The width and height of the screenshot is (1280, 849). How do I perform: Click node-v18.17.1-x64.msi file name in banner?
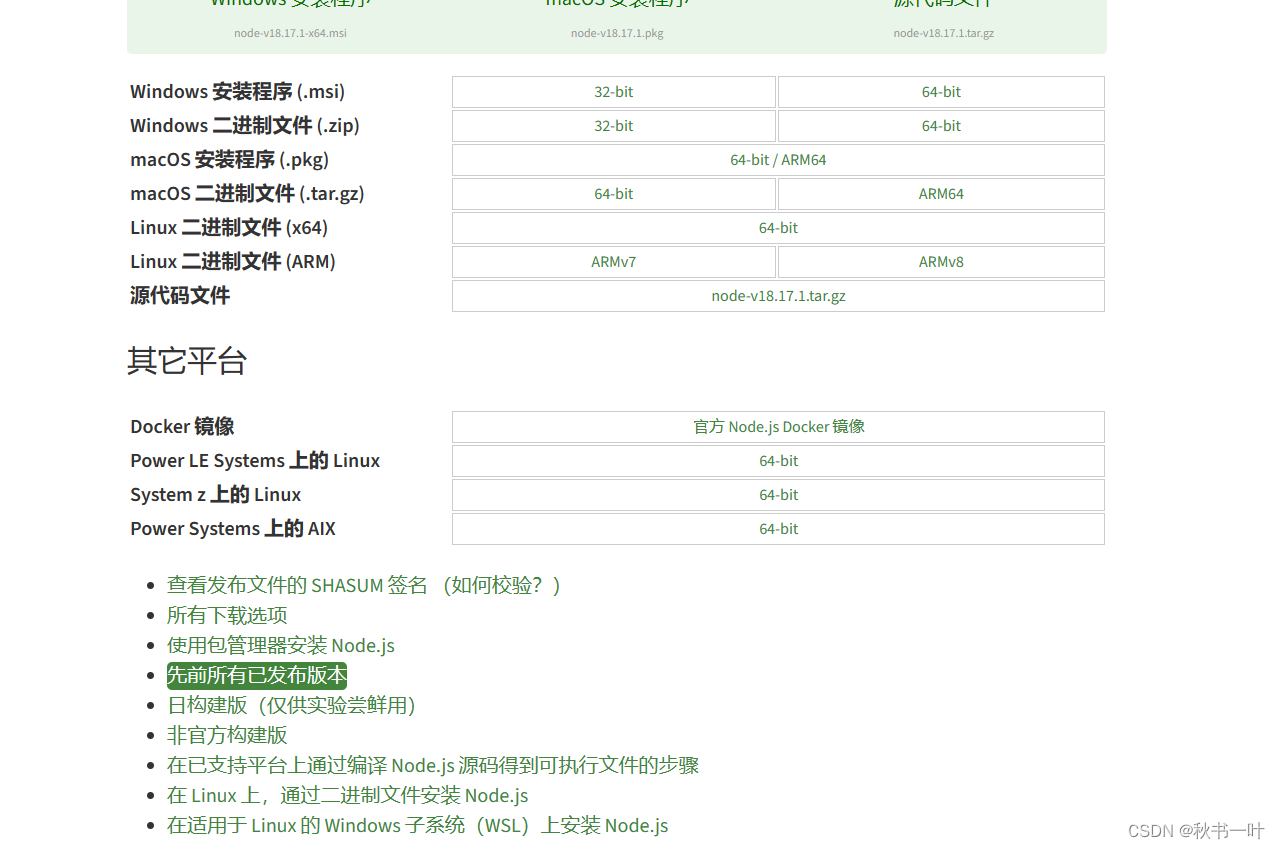[290, 33]
